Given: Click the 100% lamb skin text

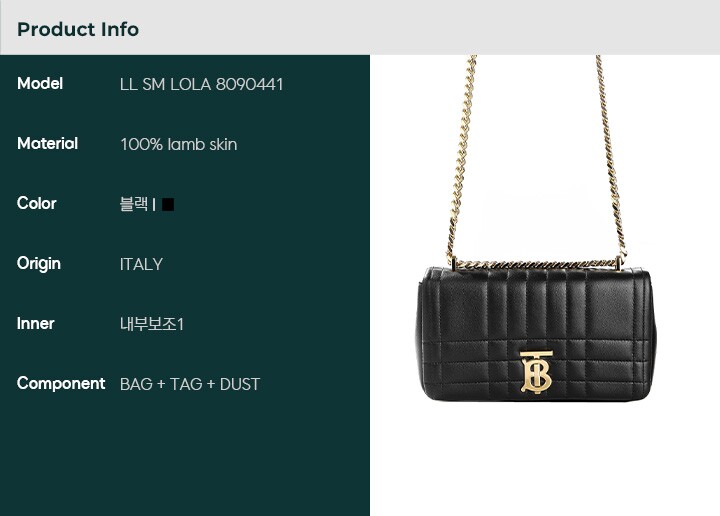Looking at the screenshot, I should click(x=179, y=145).
